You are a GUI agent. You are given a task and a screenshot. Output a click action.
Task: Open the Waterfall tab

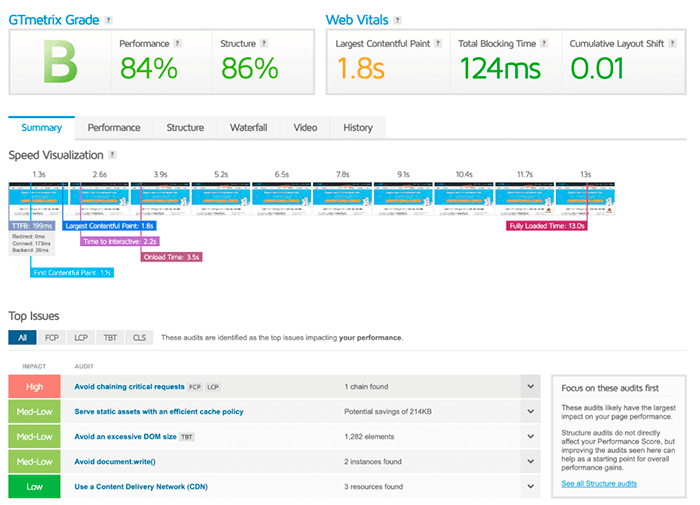(249, 128)
